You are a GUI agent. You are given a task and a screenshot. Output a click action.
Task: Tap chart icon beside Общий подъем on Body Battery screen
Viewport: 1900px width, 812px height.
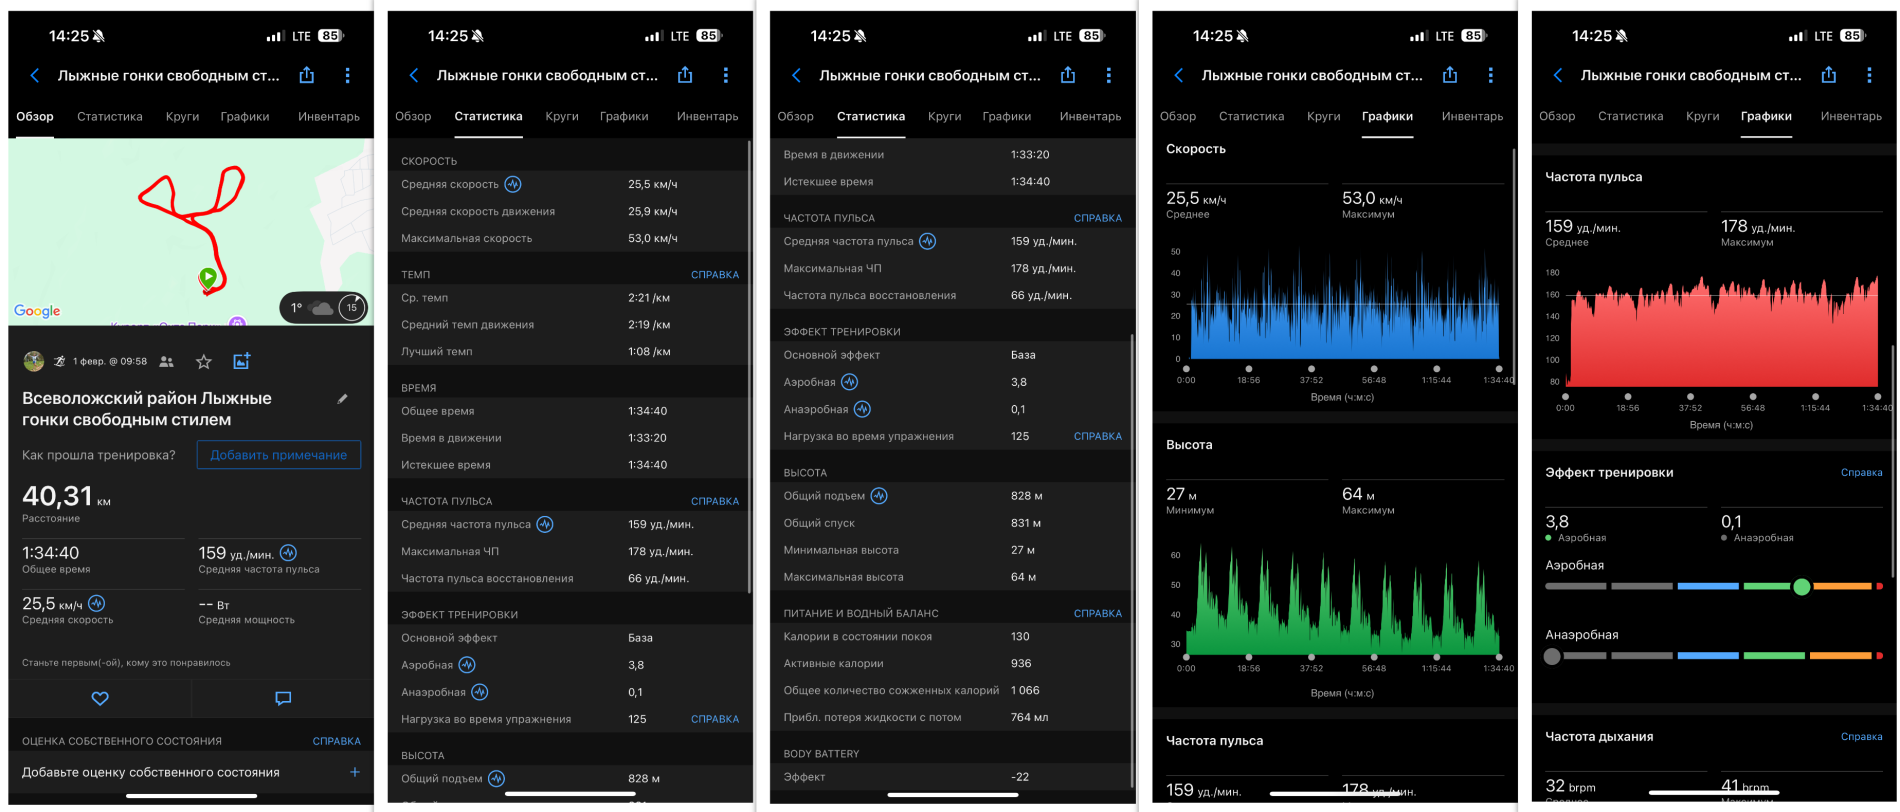coord(879,496)
